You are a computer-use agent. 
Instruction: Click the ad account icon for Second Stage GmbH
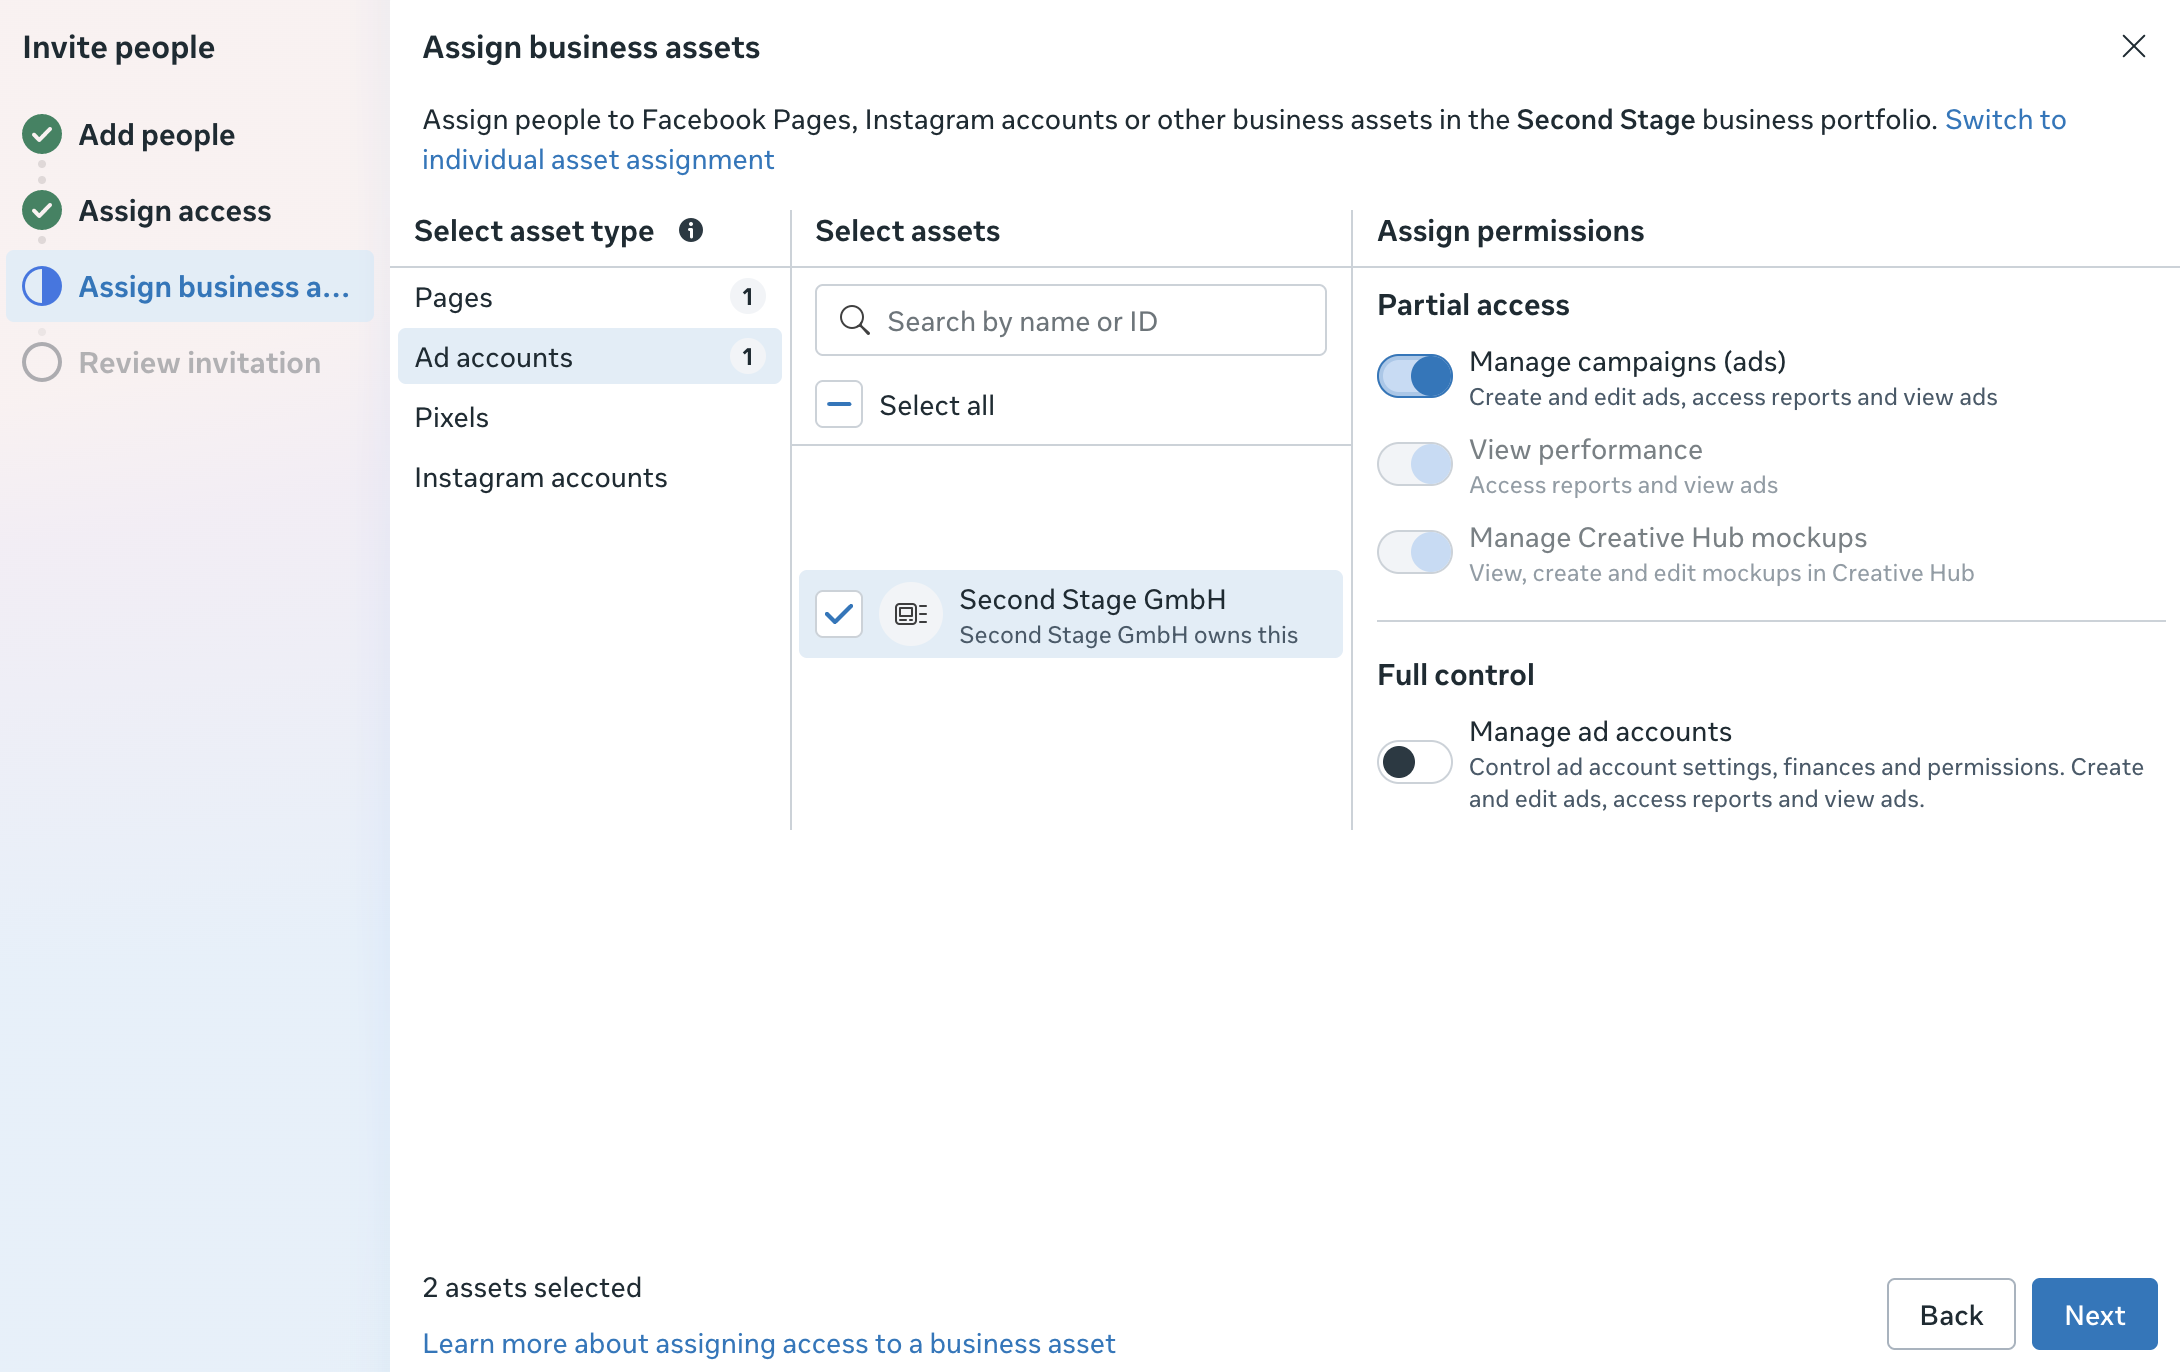(911, 614)
